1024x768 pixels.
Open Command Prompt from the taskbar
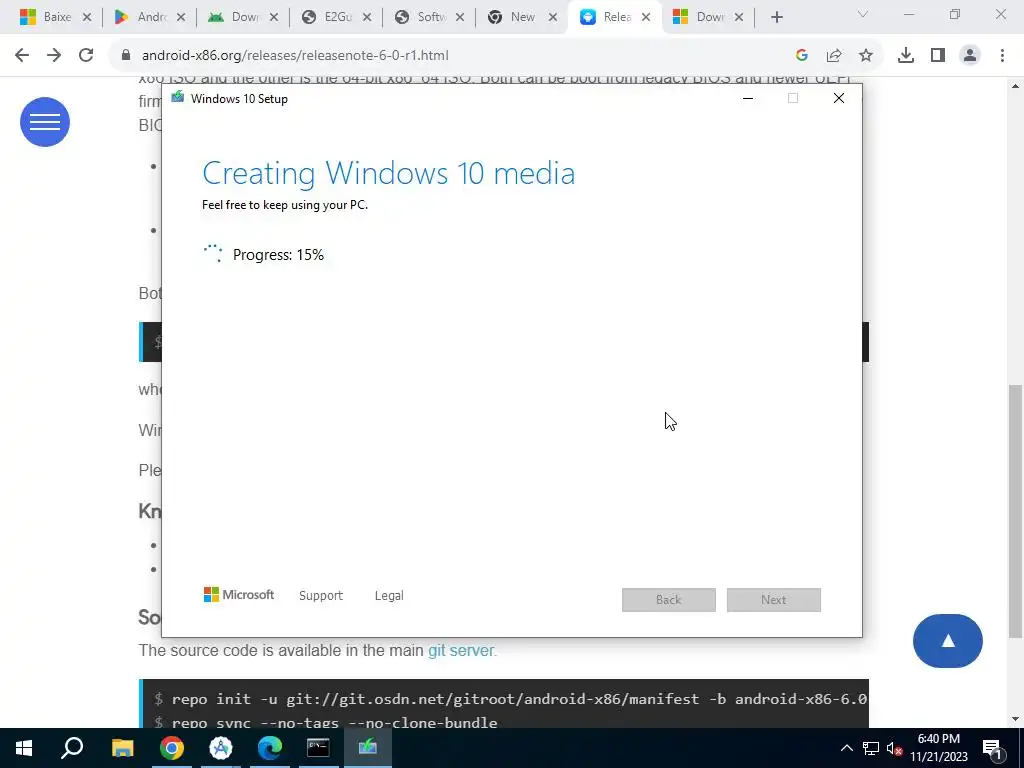click(x=318, y=748)
